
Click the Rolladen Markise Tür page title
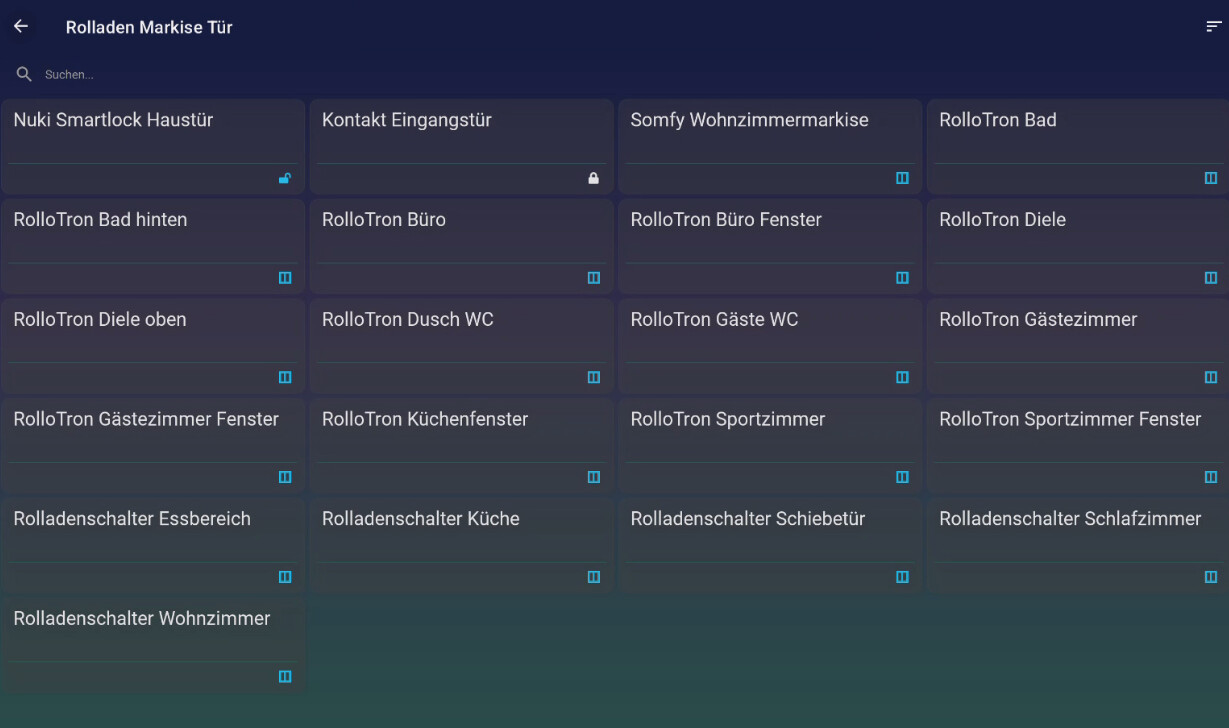coord(149,27)
